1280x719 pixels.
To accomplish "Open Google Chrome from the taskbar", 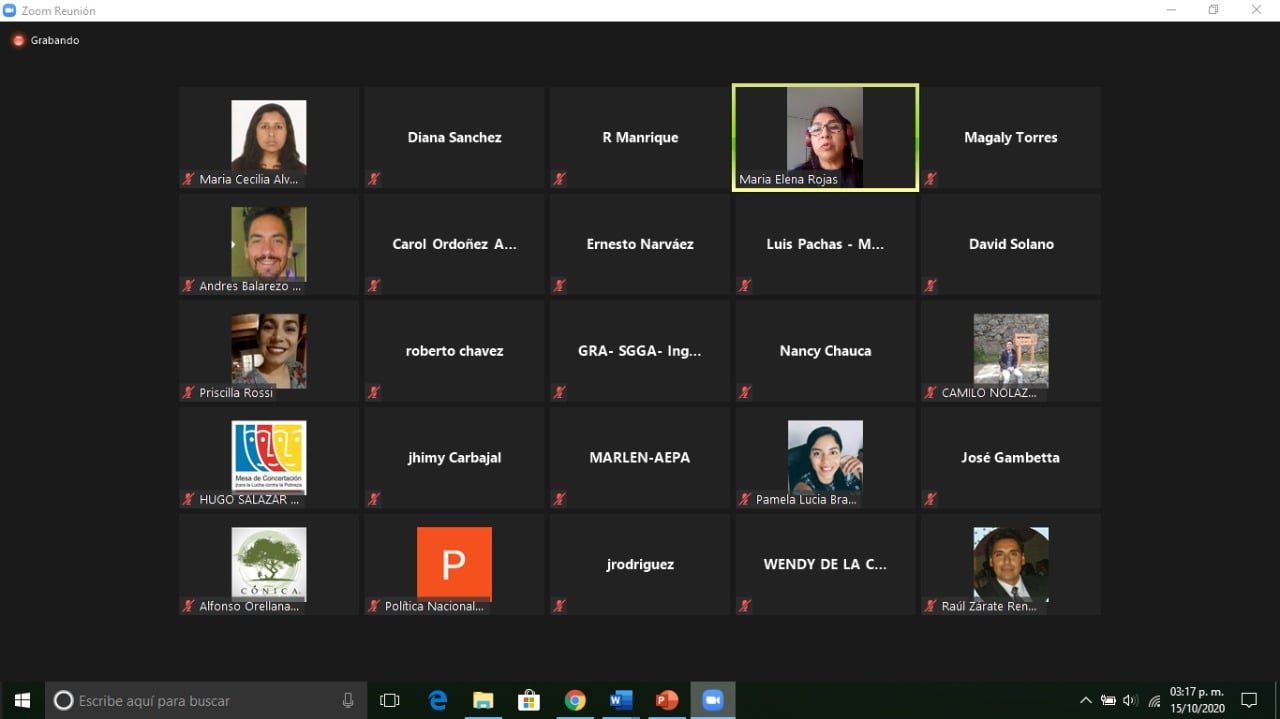I will (x=574, y=701).
